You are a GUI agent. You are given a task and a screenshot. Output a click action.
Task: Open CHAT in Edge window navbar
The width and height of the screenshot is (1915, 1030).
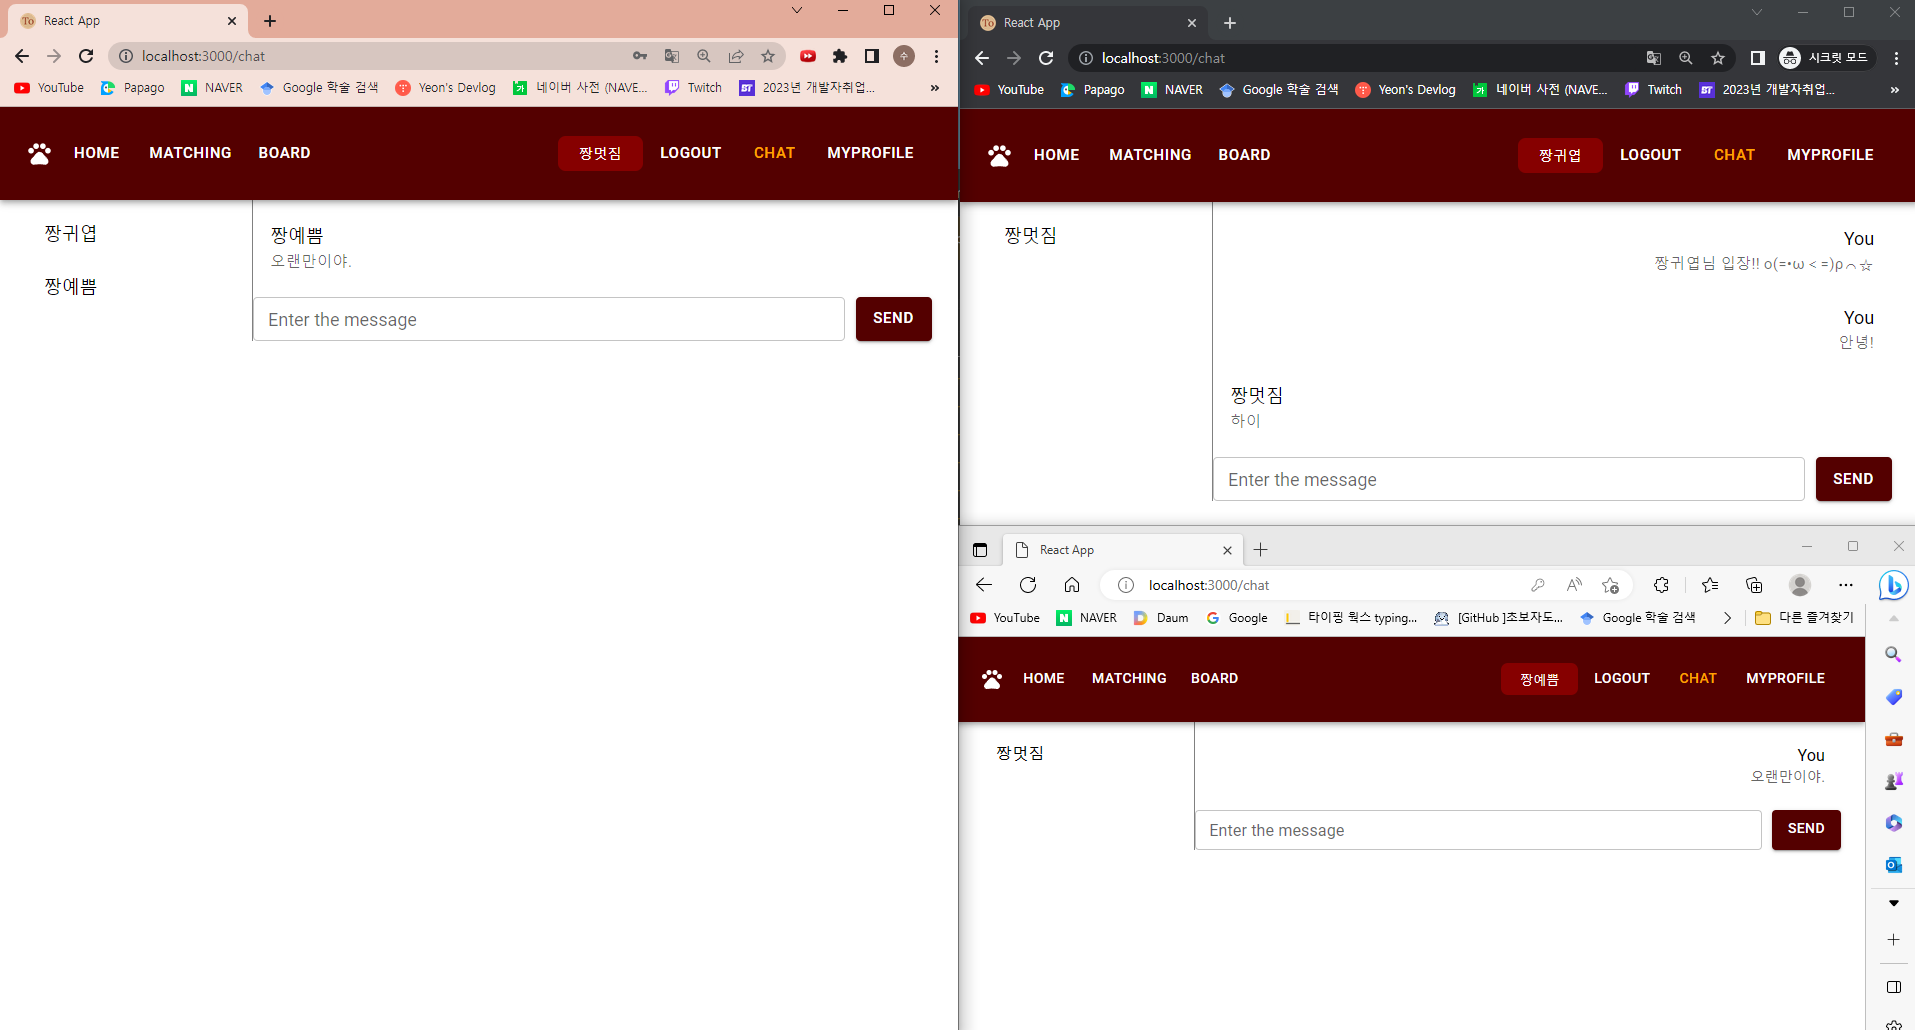[x=1698, y=678]
